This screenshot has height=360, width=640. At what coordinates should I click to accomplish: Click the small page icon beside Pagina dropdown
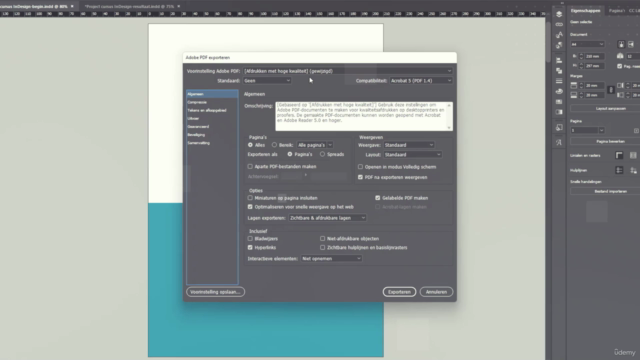click(x=636, y=131)
